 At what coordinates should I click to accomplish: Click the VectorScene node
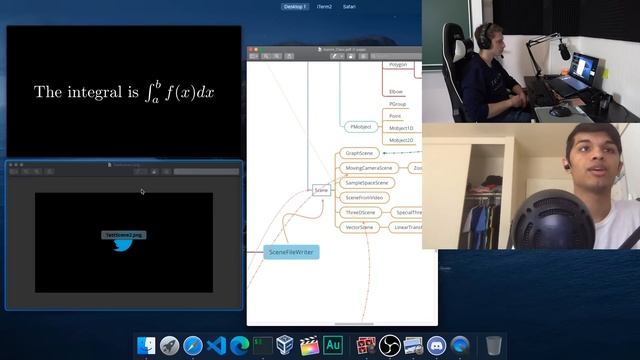tap(359, 227)
